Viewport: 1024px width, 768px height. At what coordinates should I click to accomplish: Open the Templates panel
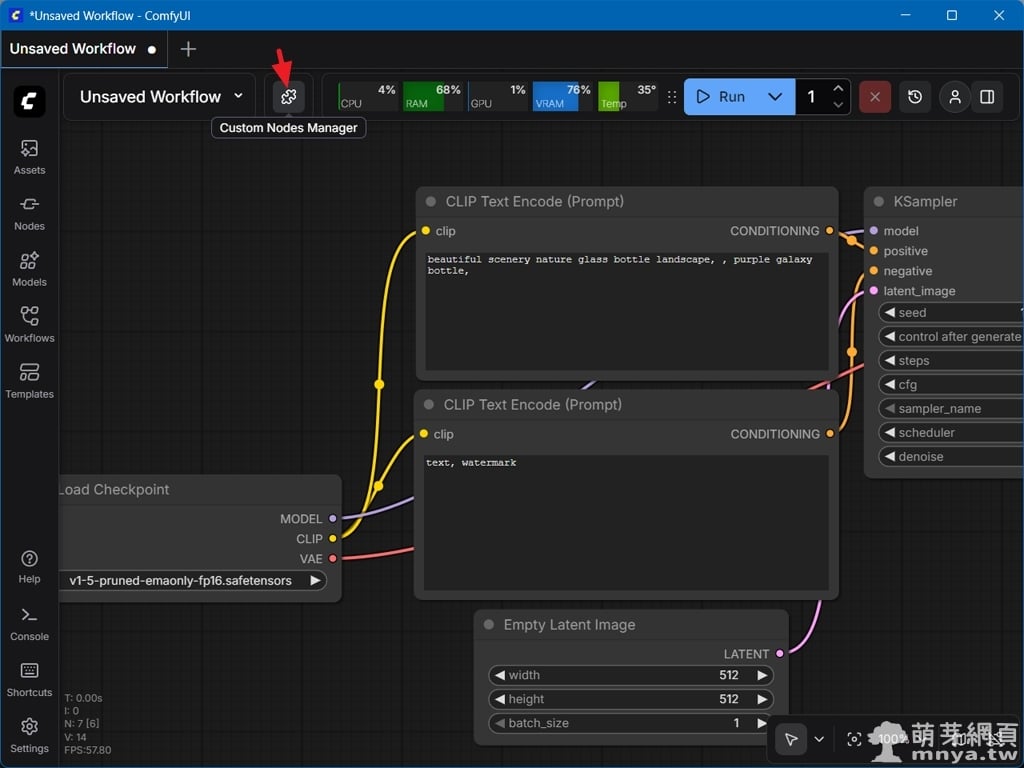click(x=29, y=380)
